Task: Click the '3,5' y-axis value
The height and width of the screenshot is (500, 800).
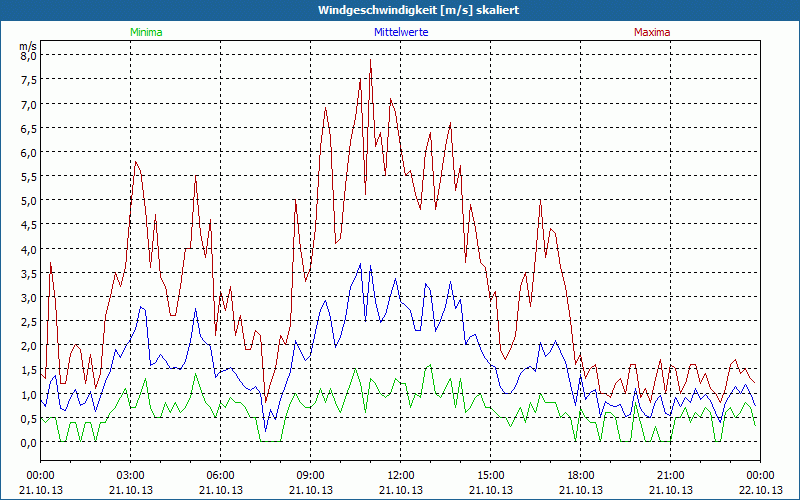Action: click(x=29, y=273)
